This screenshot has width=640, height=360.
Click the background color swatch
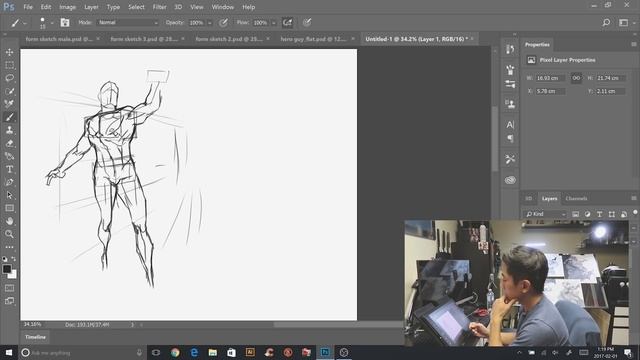[13, 275]
